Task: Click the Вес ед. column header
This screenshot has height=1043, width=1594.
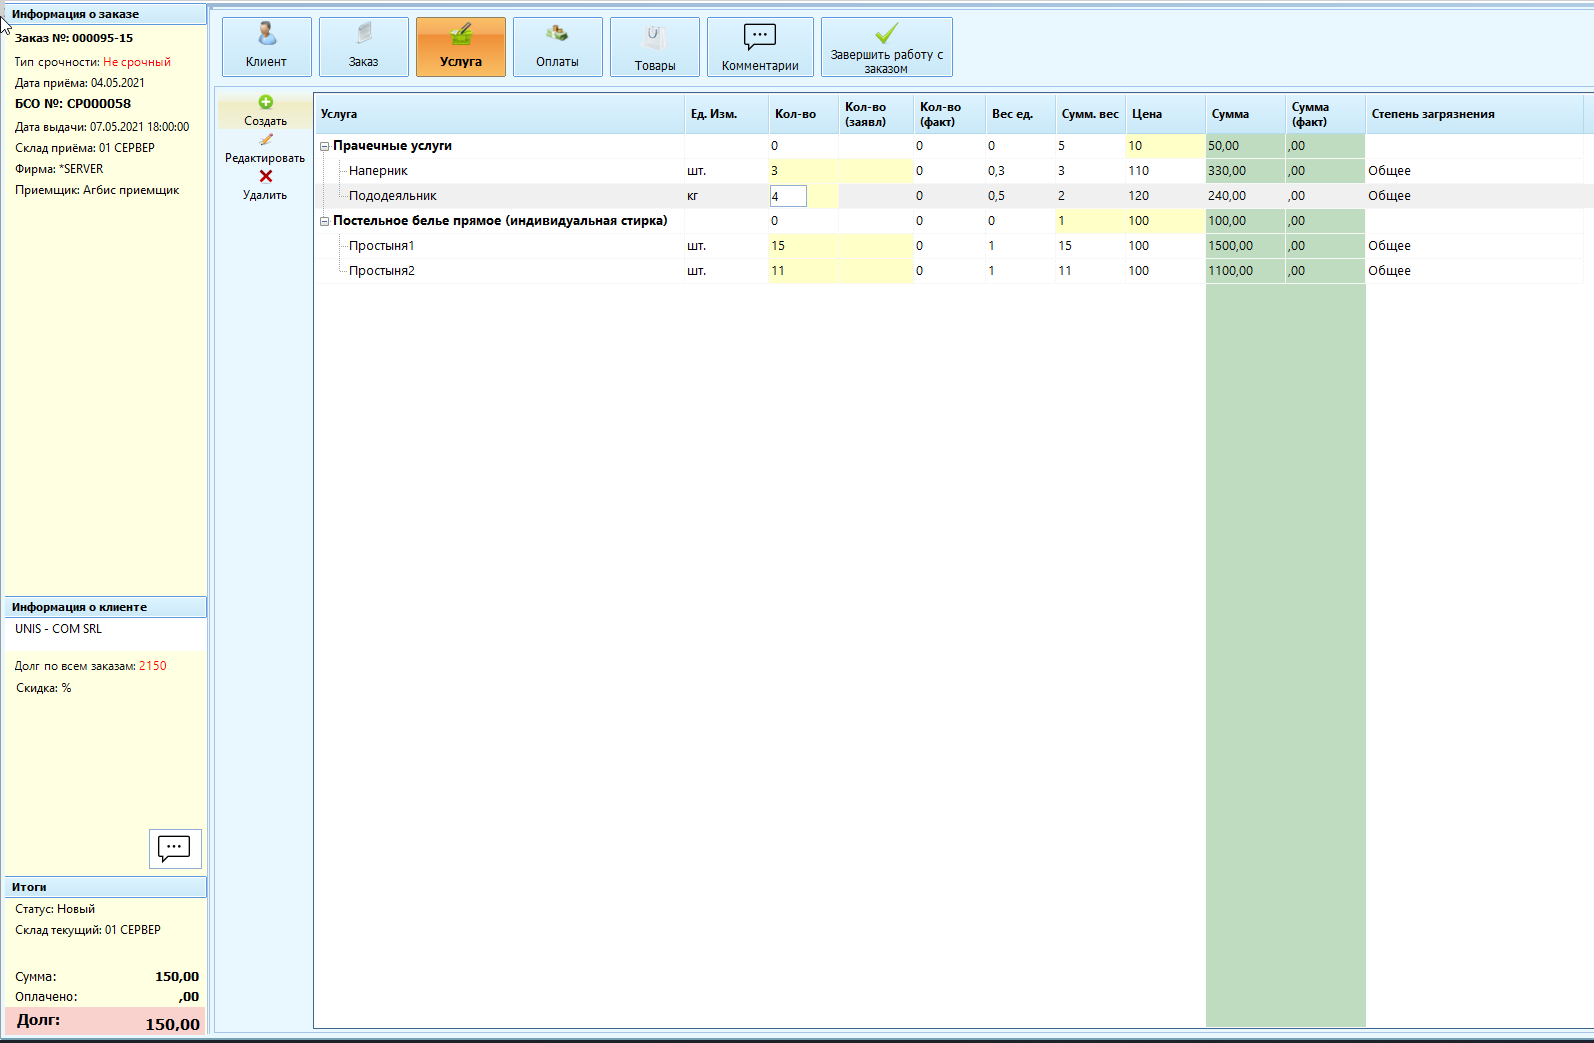Action: click(1020, 114)
